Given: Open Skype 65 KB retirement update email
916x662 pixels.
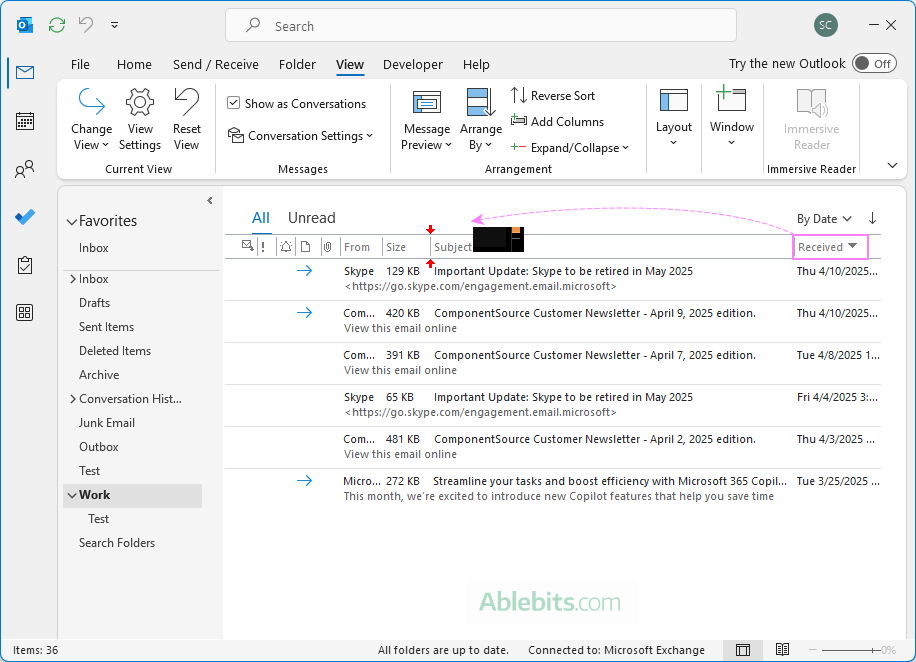Looking at the screenshot, I should (x=553, y=405).
